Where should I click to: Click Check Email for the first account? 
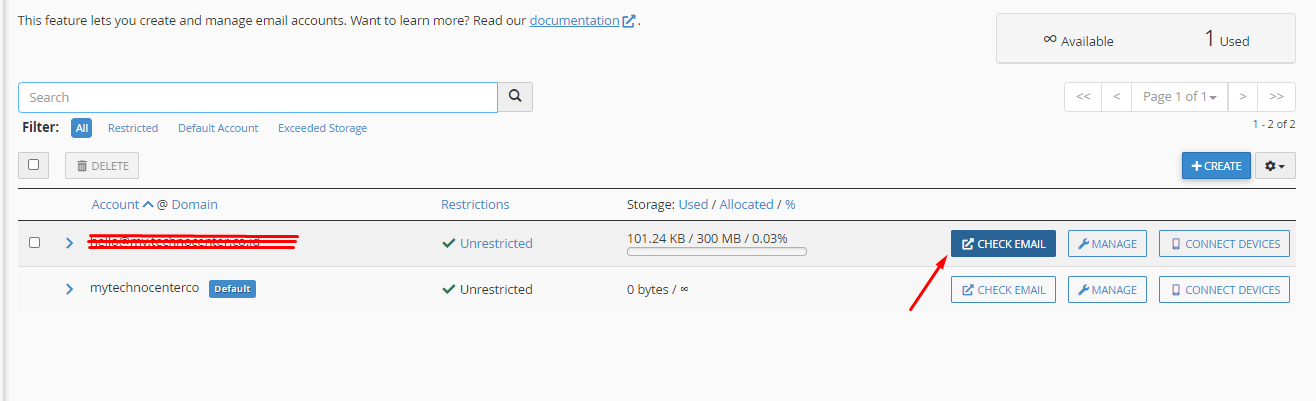(1003, 244)
